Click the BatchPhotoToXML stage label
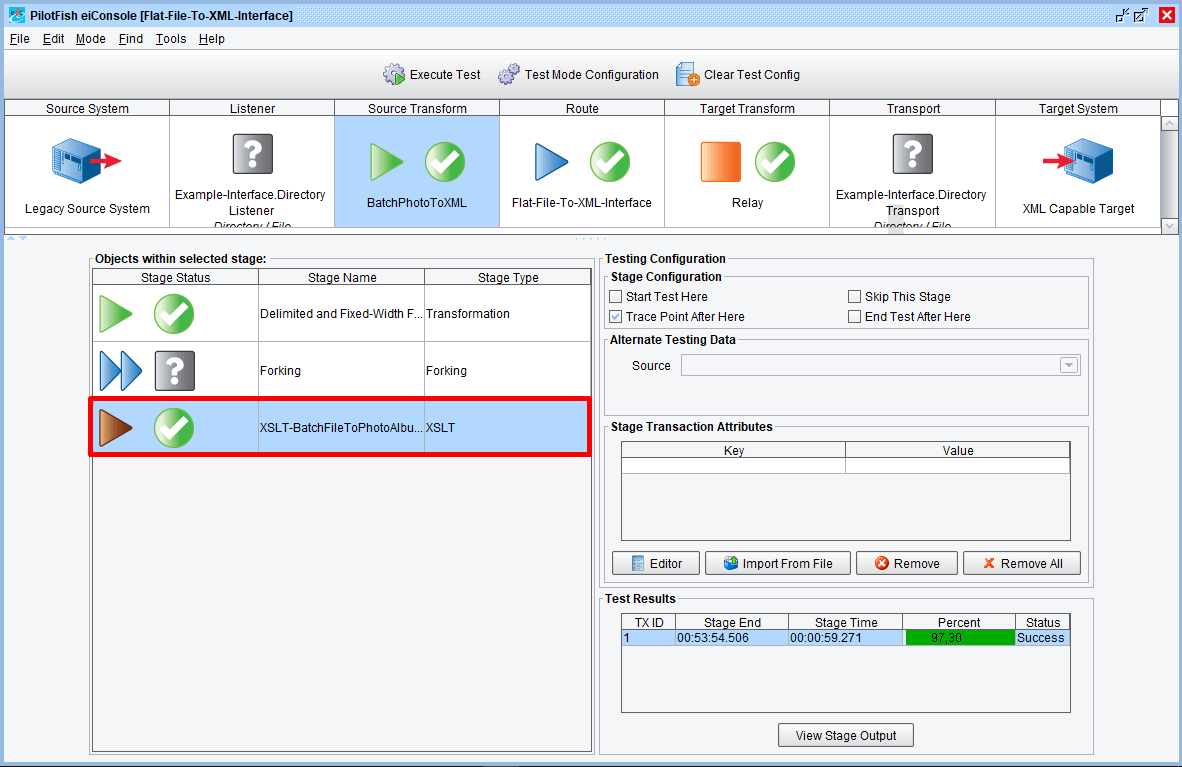The image size is (1182, 767). click(x=417, y=203)
